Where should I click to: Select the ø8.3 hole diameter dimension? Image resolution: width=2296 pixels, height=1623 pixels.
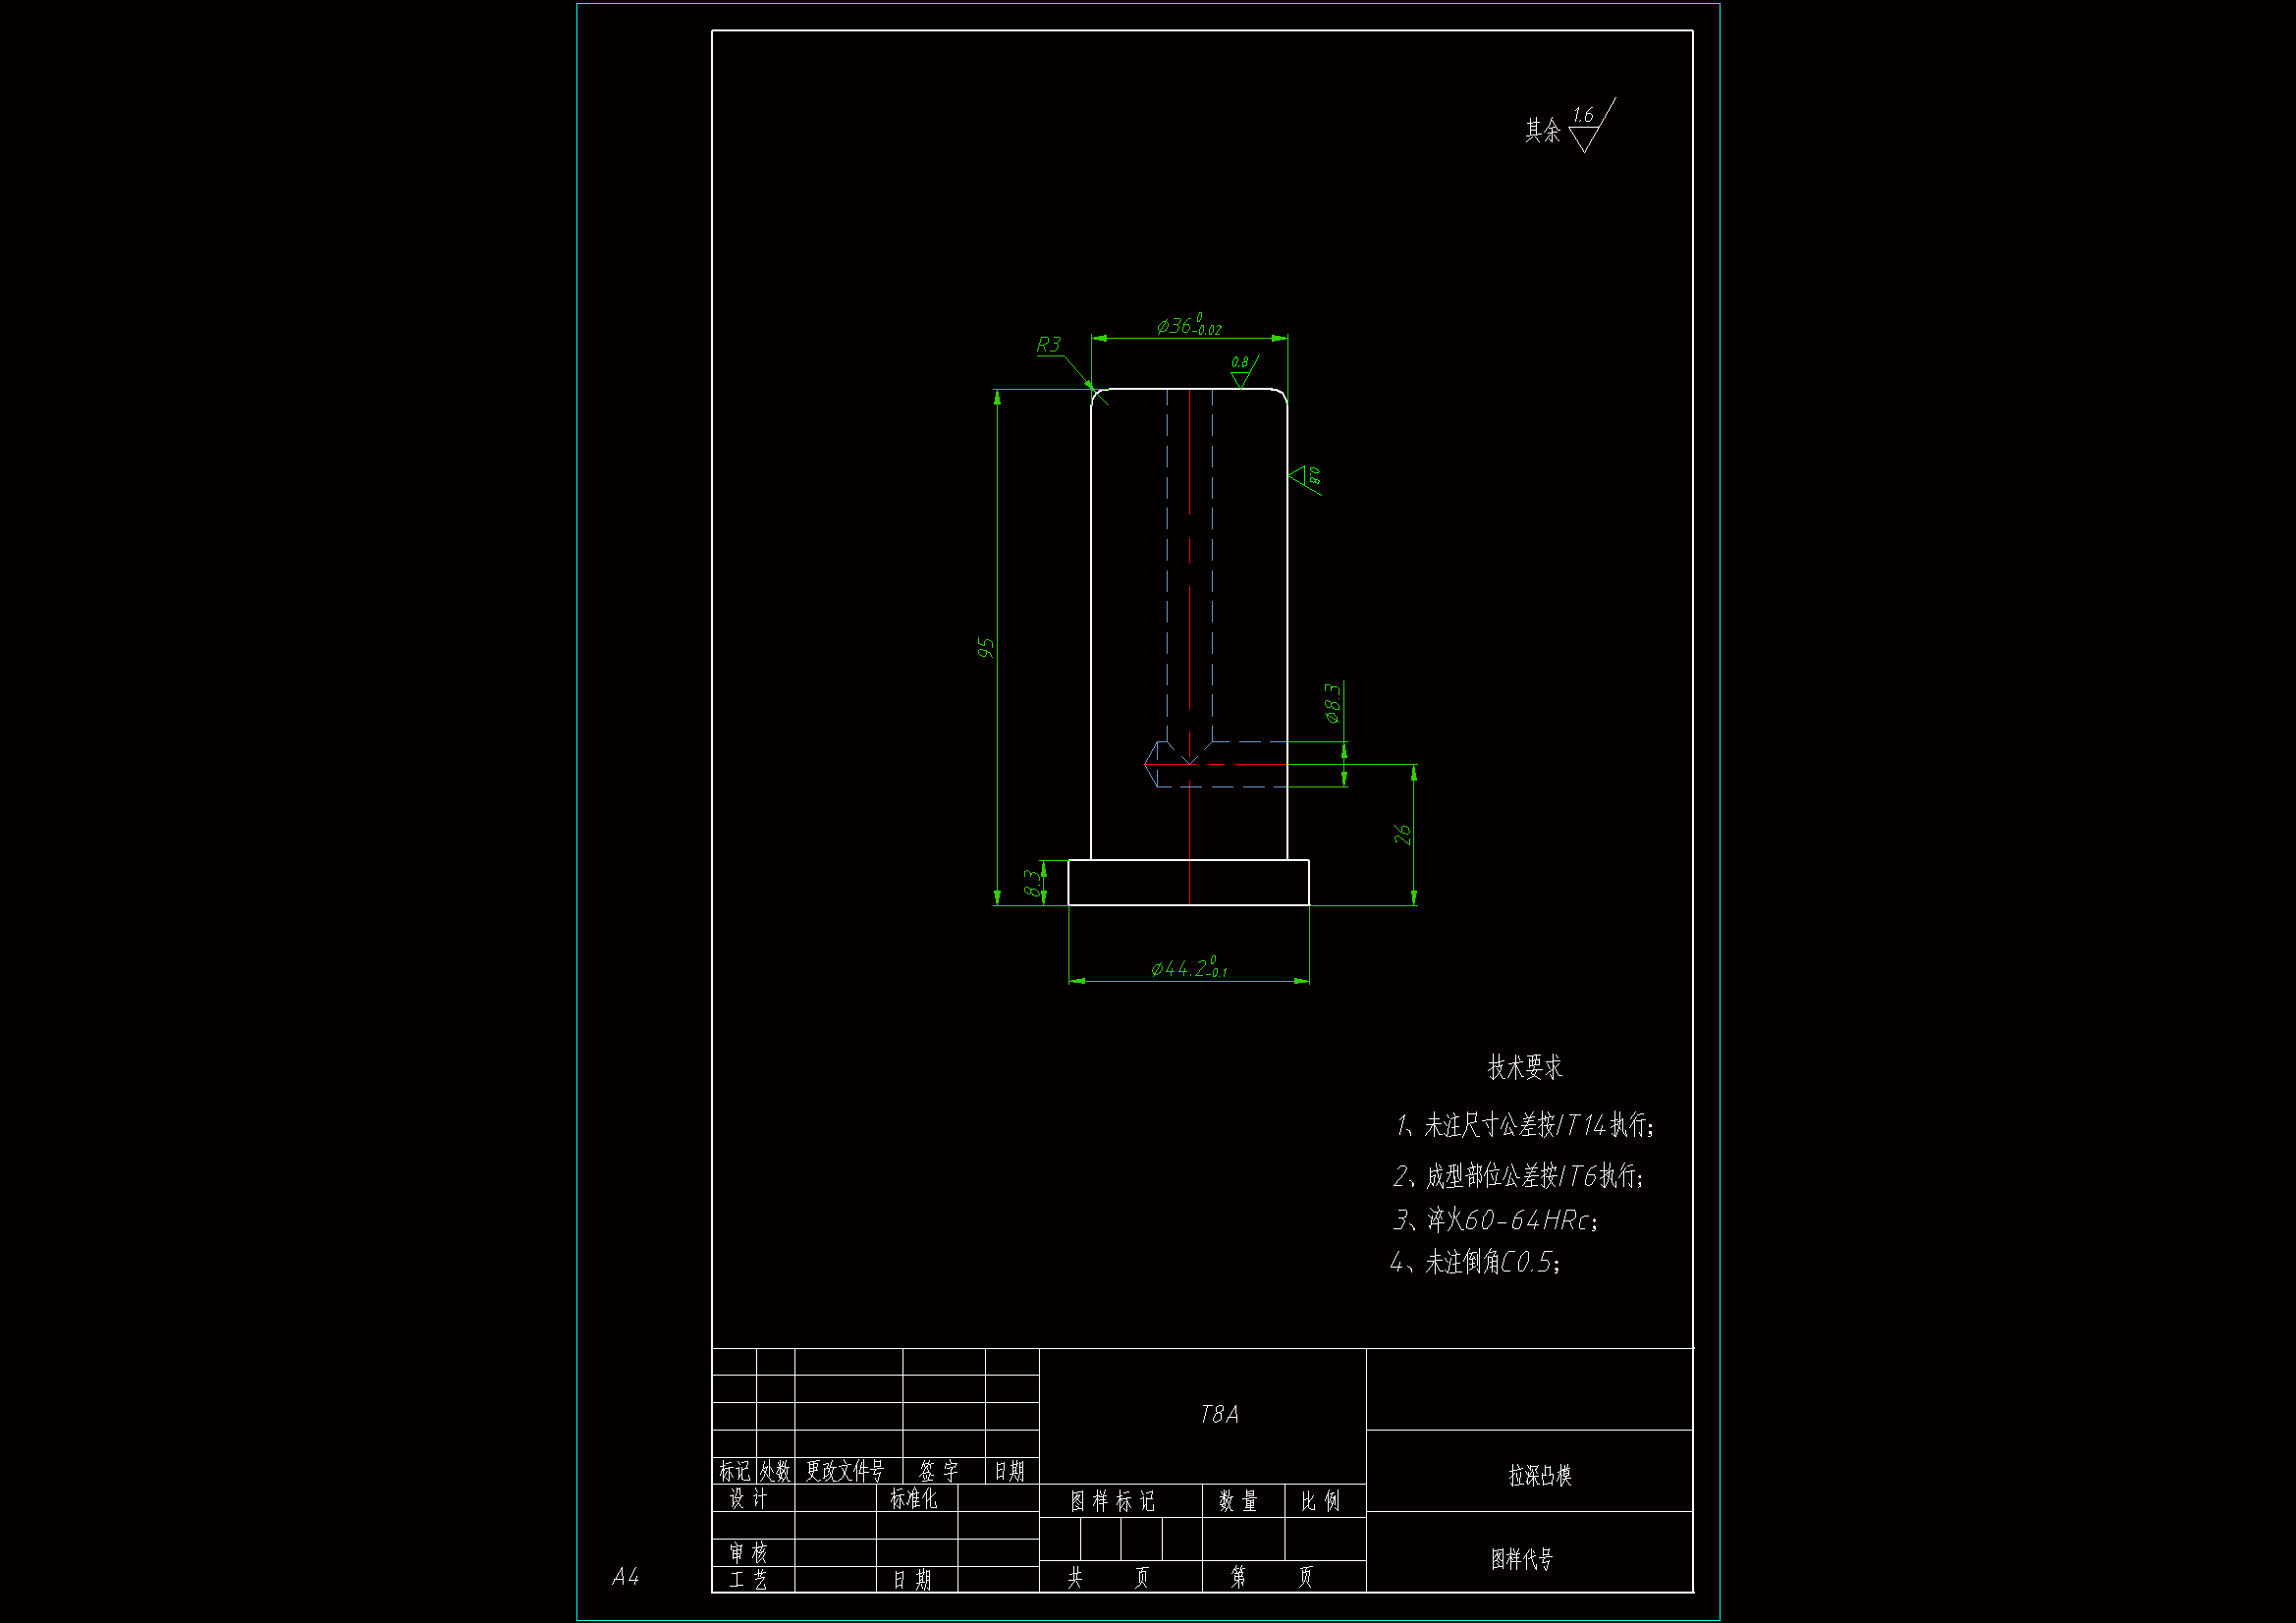pos(1333,703)
